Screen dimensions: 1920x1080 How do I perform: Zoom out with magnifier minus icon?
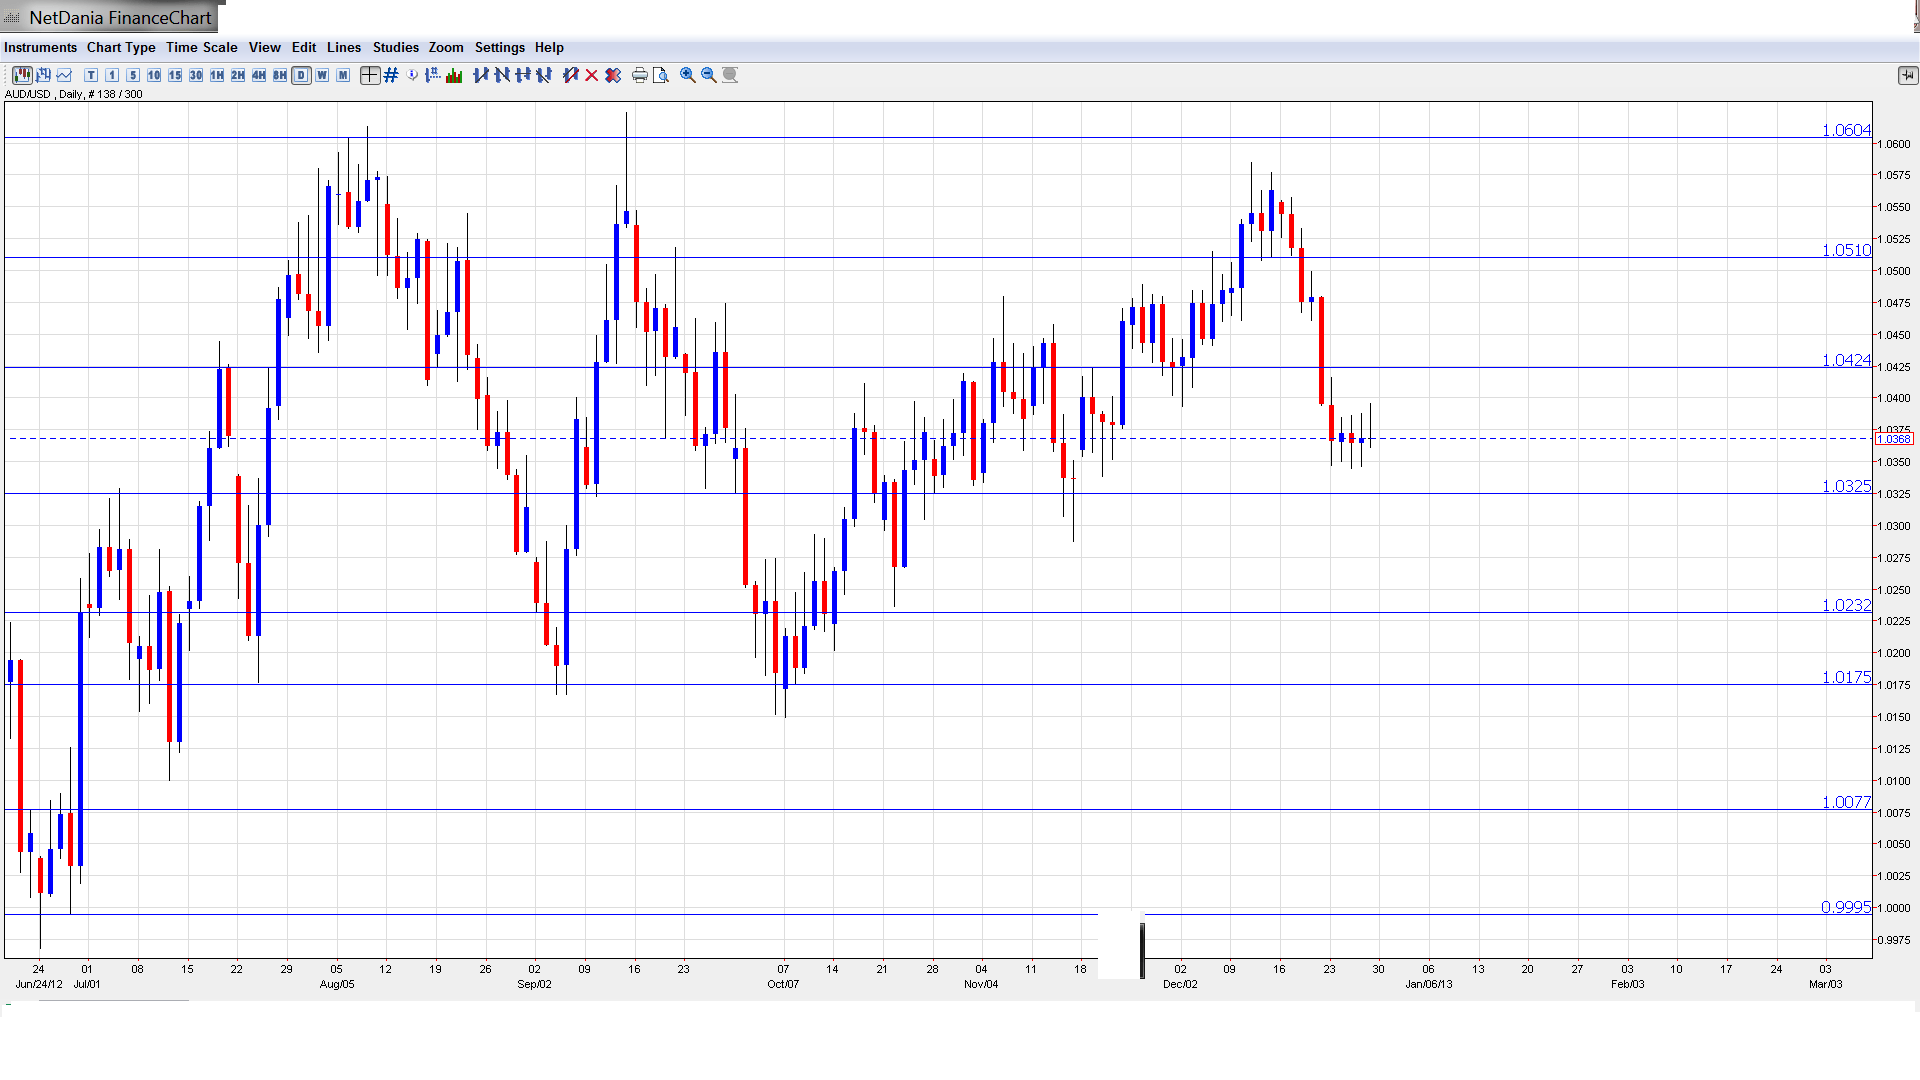tap(709, 75)
